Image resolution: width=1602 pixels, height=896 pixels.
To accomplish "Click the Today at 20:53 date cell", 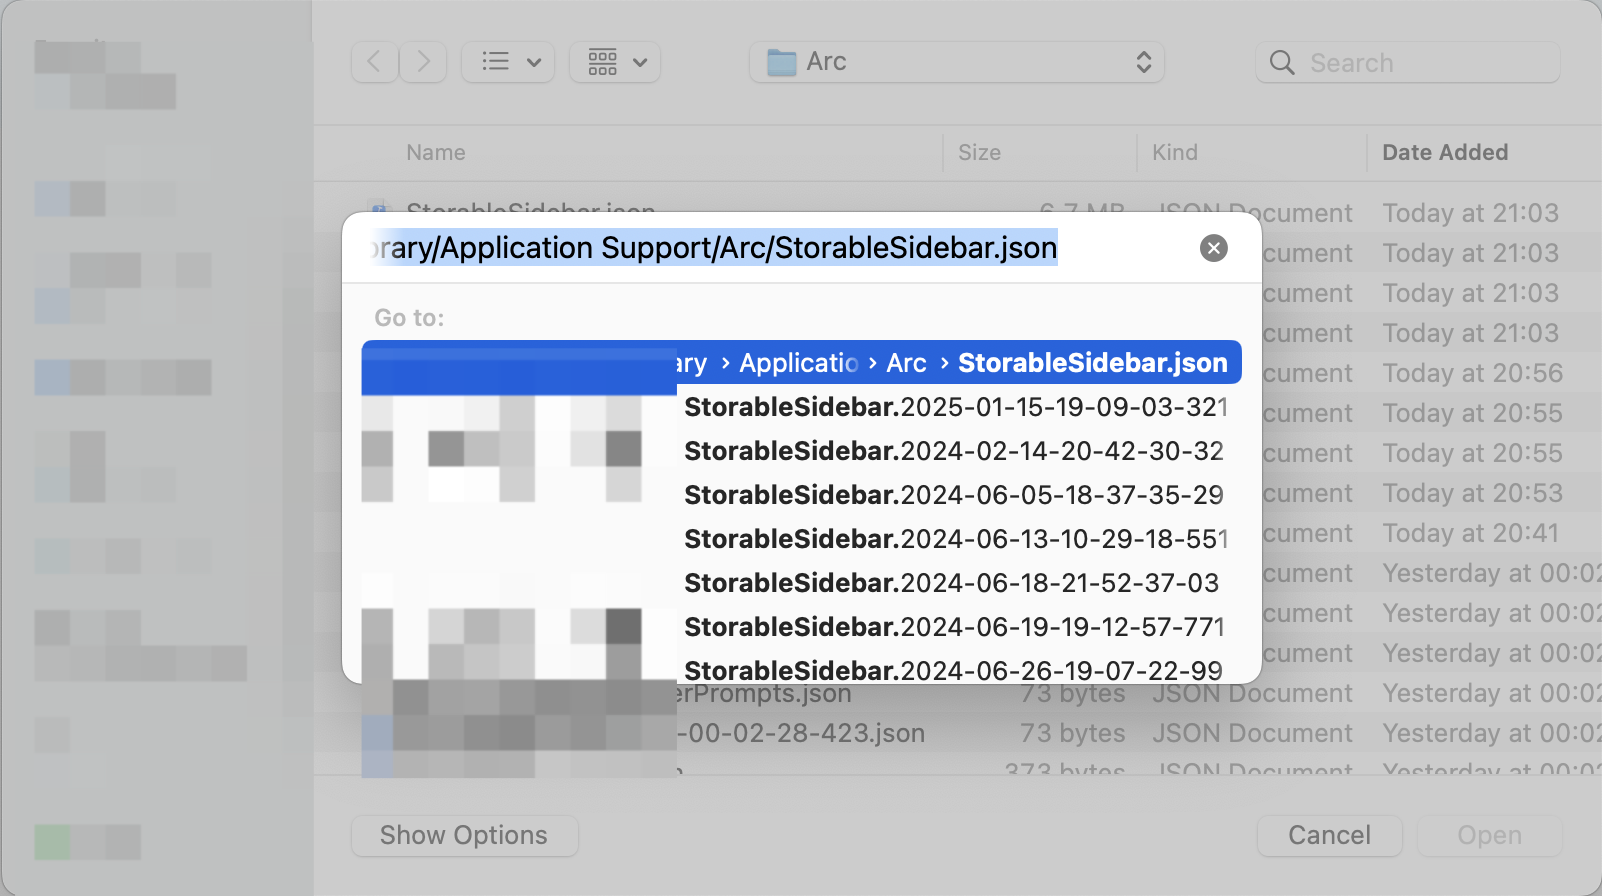I will coord(1472,493).
